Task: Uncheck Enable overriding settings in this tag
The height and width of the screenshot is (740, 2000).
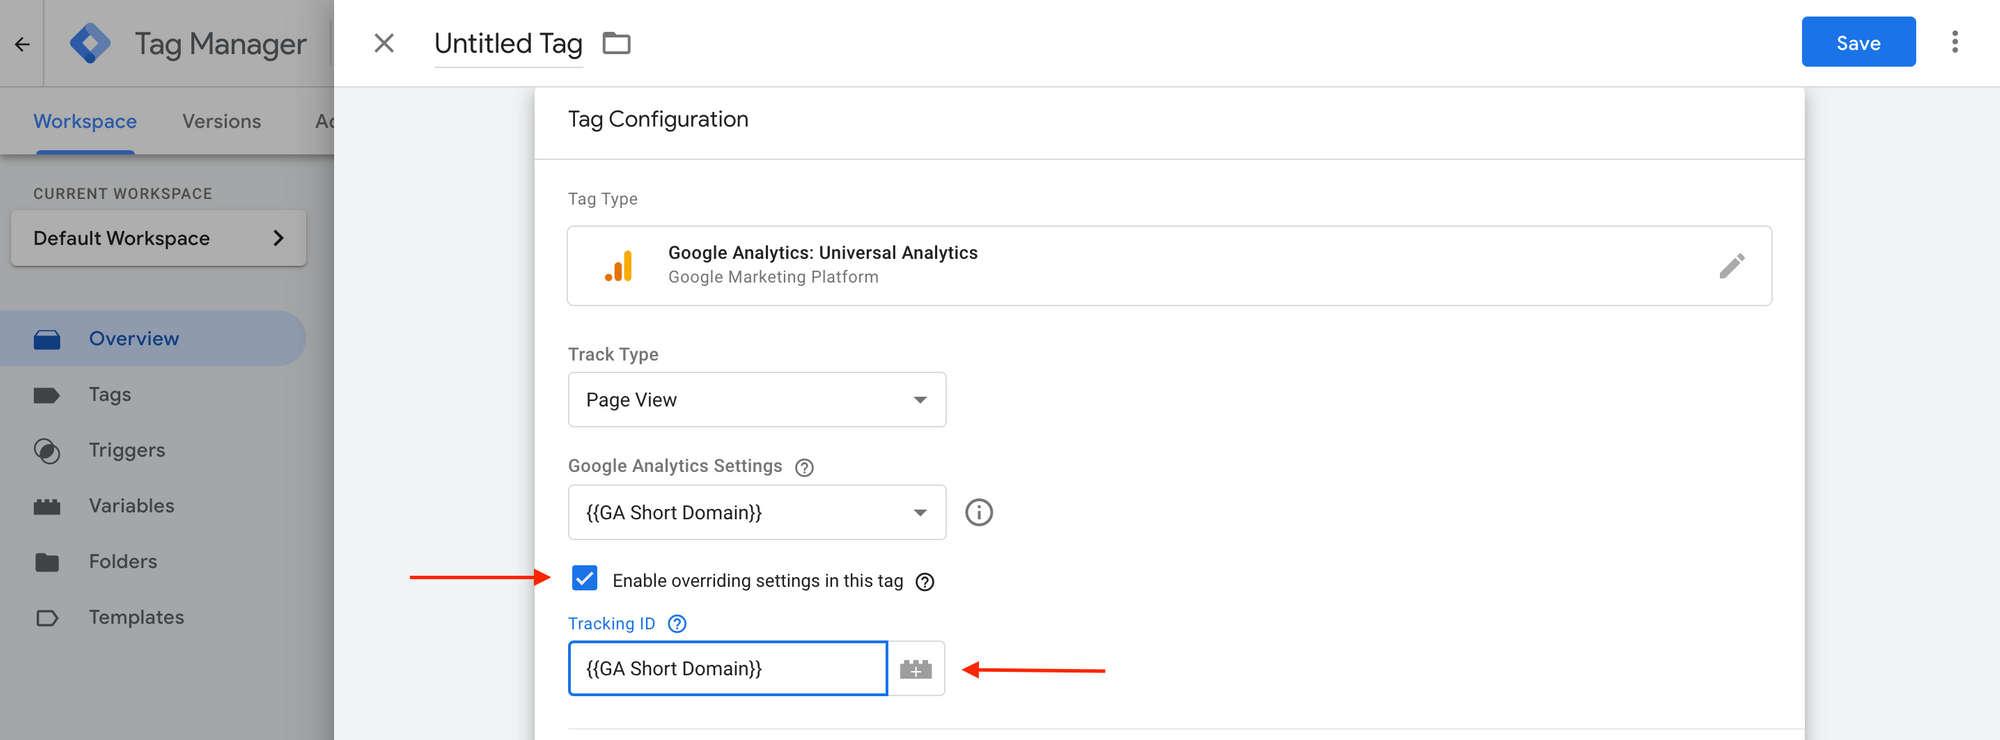Action: pos(585,578)
